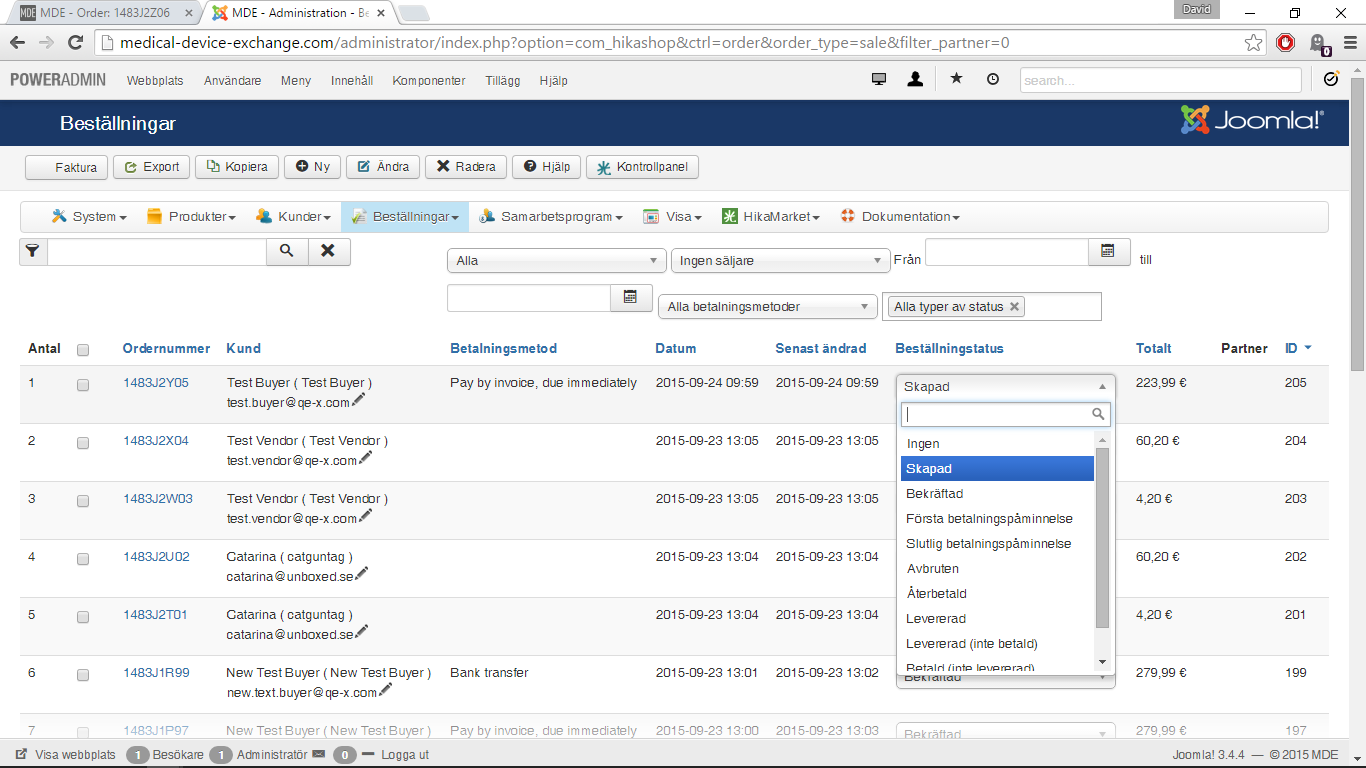Open the calendar picker for Från date
1366x768 pixels.
pos(1108,251)
